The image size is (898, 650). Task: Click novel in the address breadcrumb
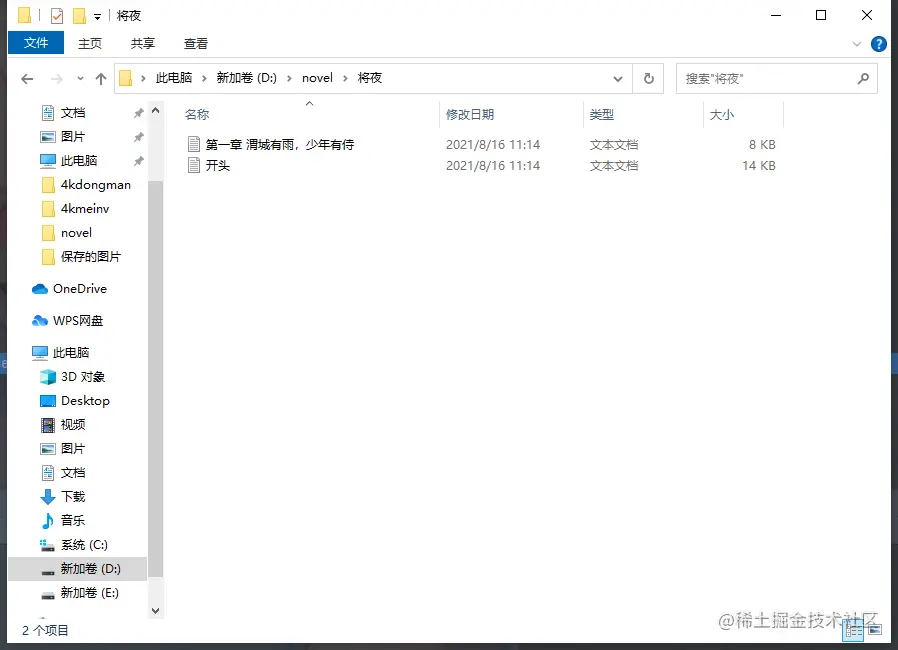pos(317,78)
